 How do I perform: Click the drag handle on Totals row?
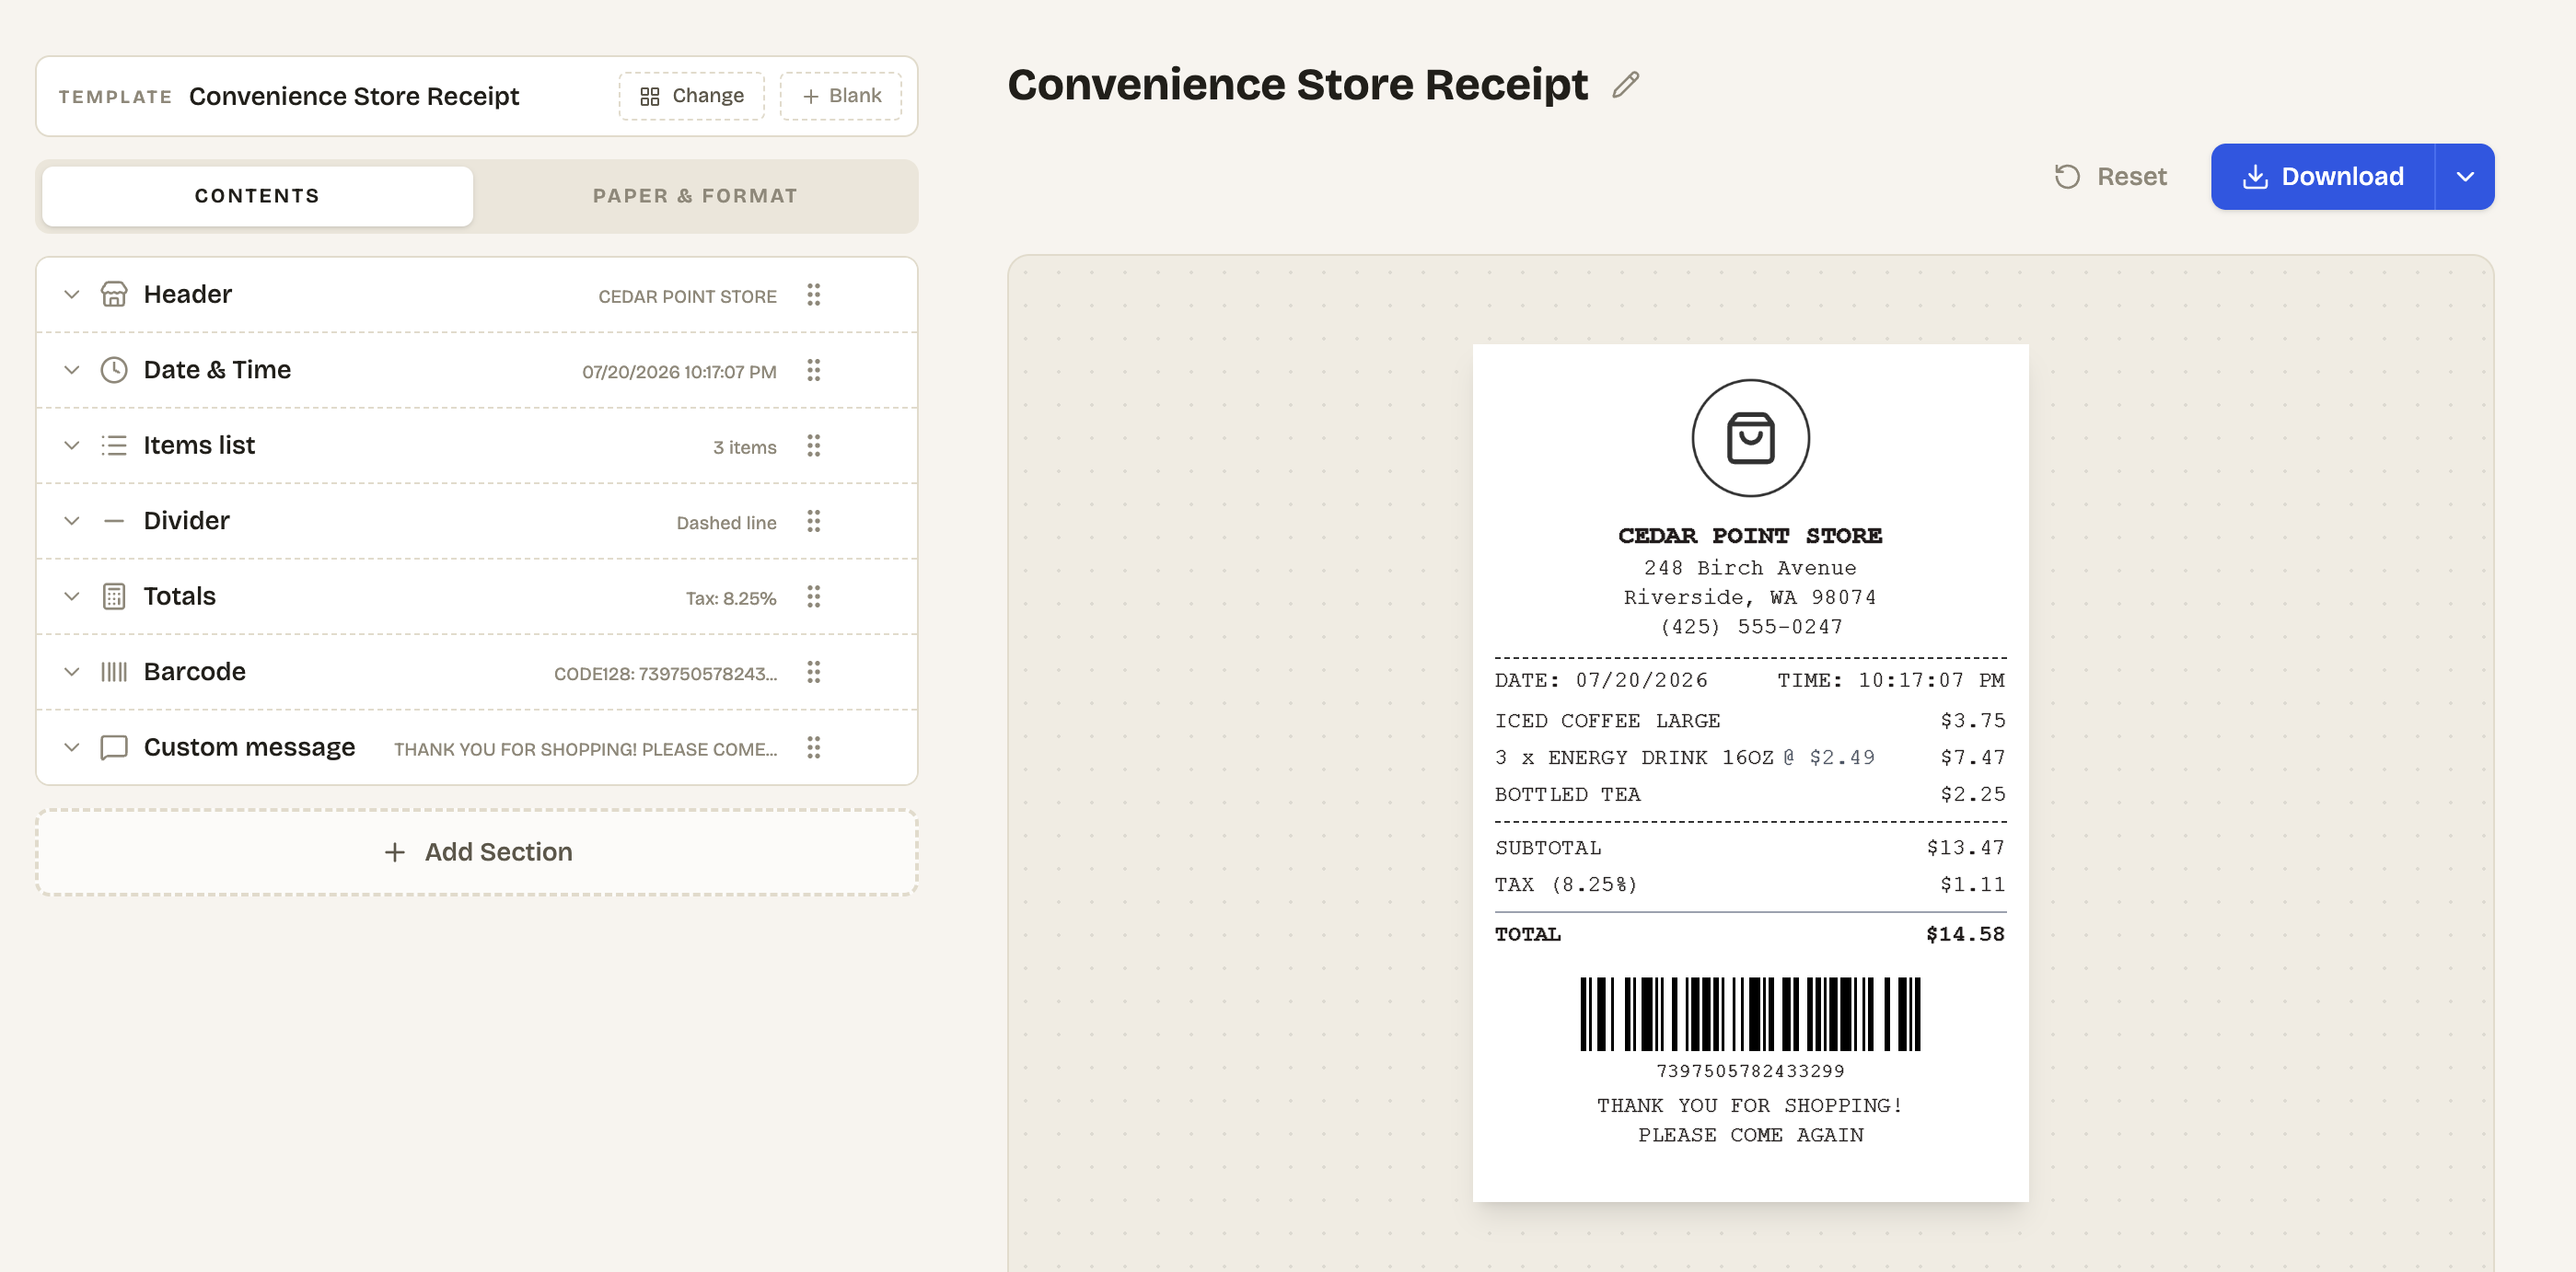pos(814,596)
